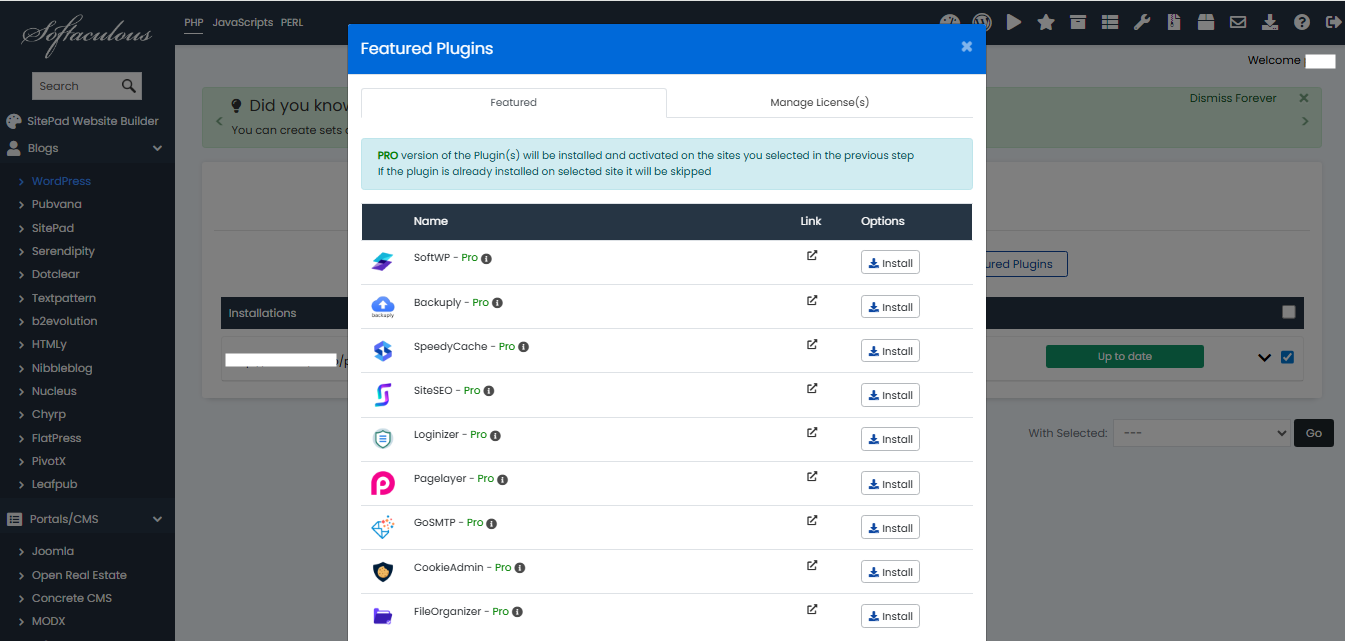Open the help question mark icon
1345x641 pixels.
(x=1302, y=22)
